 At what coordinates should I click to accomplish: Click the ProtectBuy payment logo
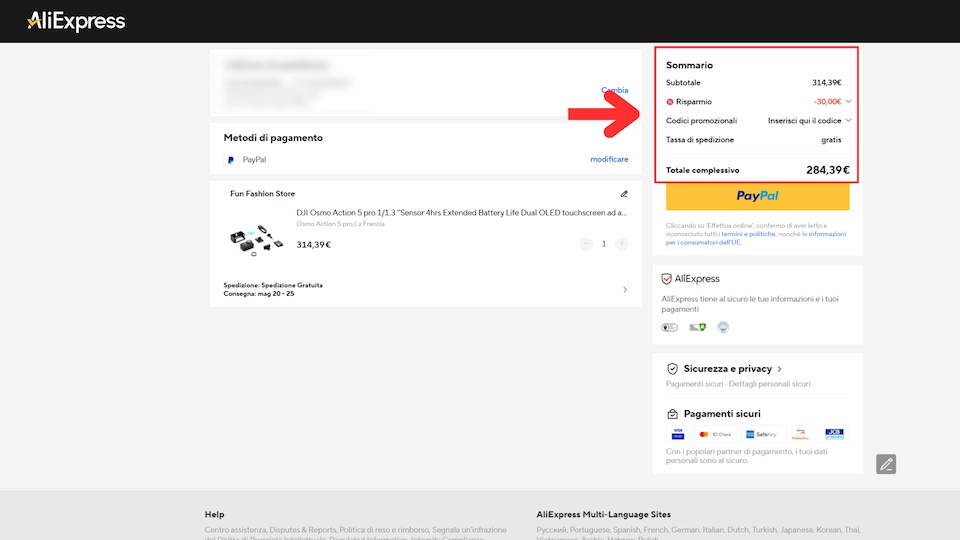pos(801,434)
